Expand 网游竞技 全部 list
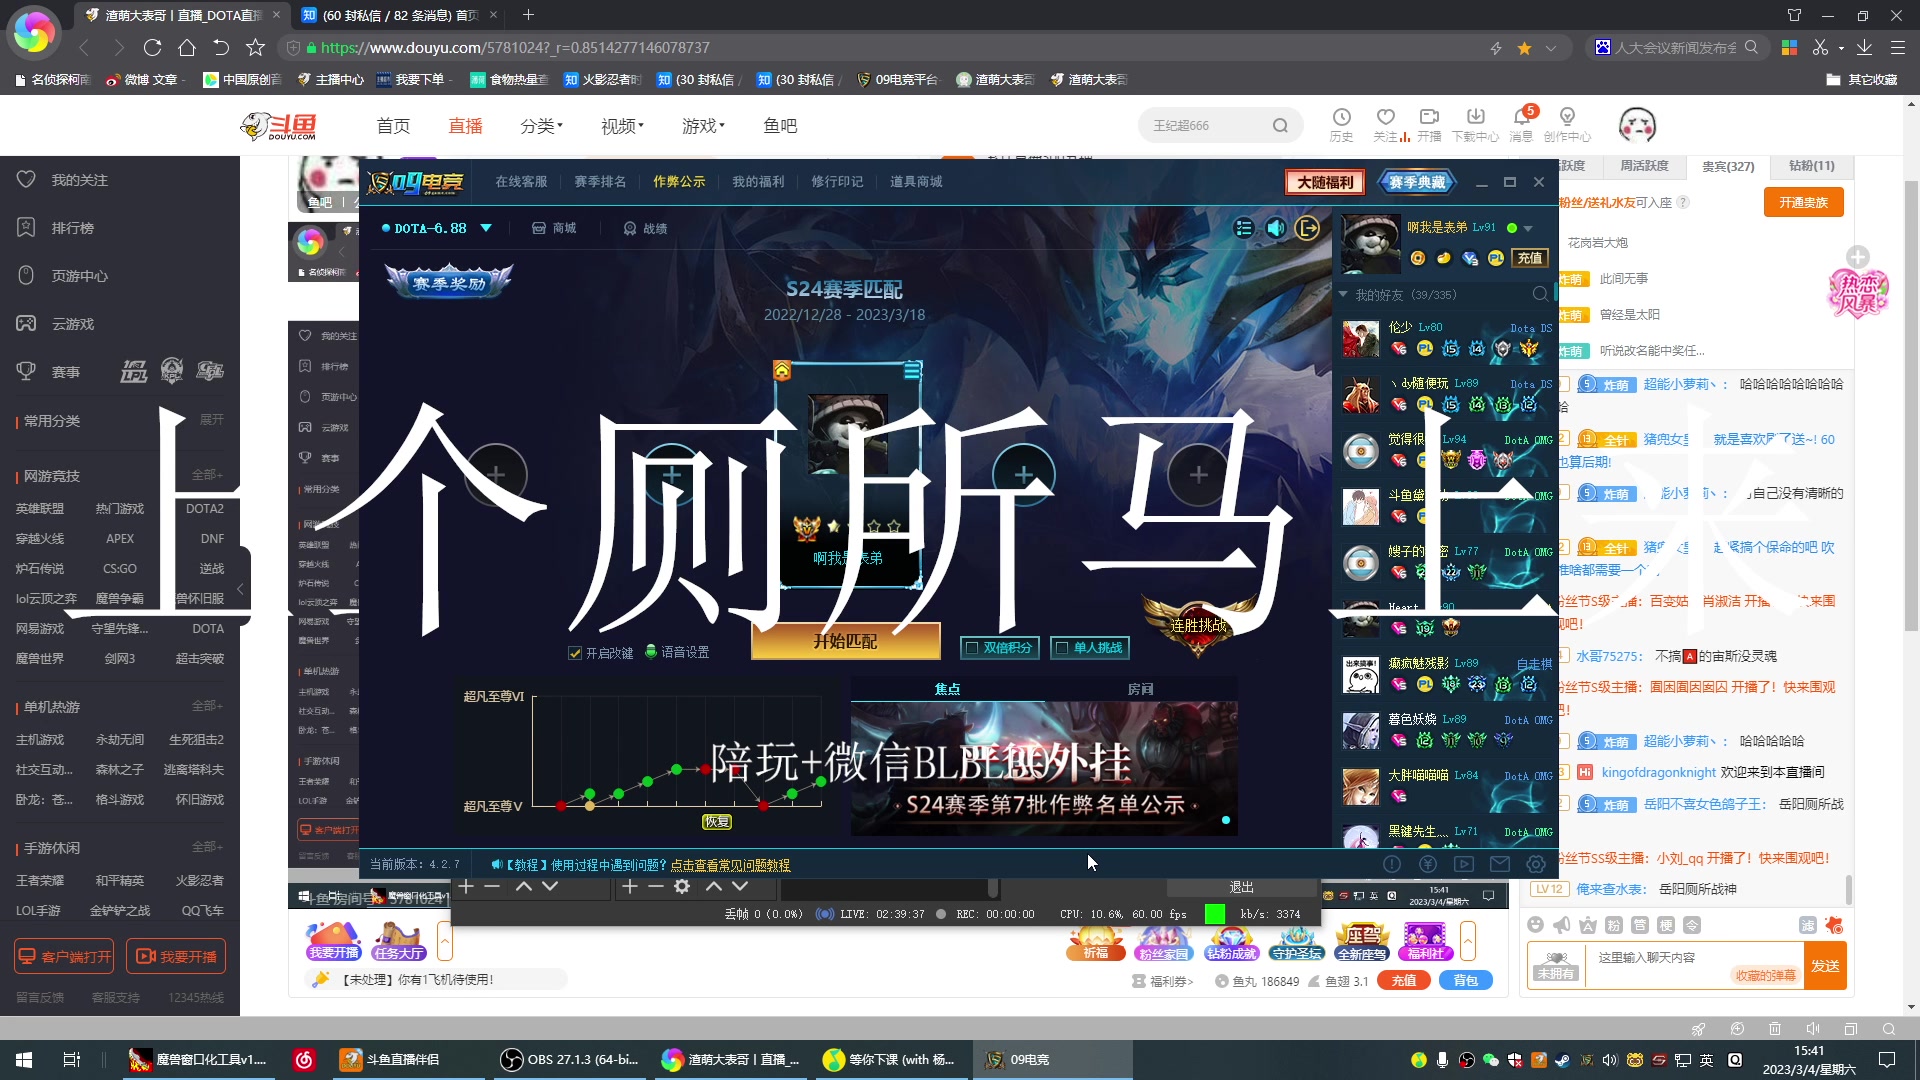1920x1080 pixels. [x=207, y=475]
